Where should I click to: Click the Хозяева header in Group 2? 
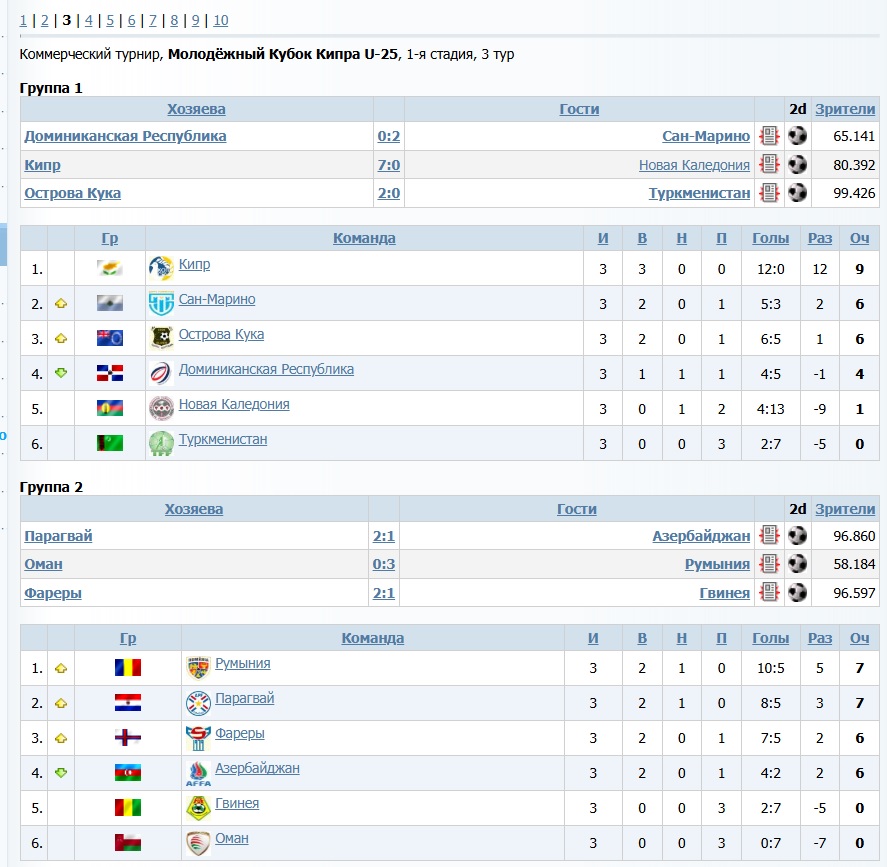[x=194, y=509]
